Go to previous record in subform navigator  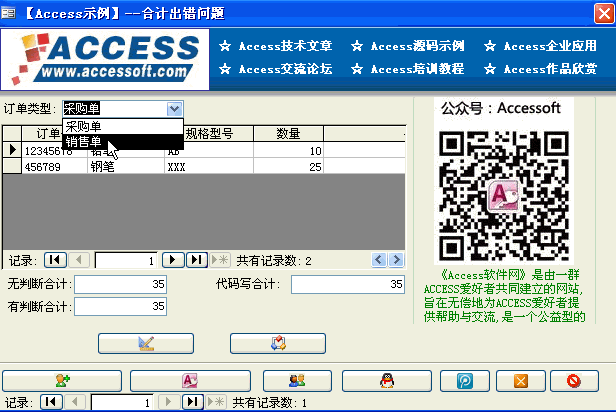[79, 260]
